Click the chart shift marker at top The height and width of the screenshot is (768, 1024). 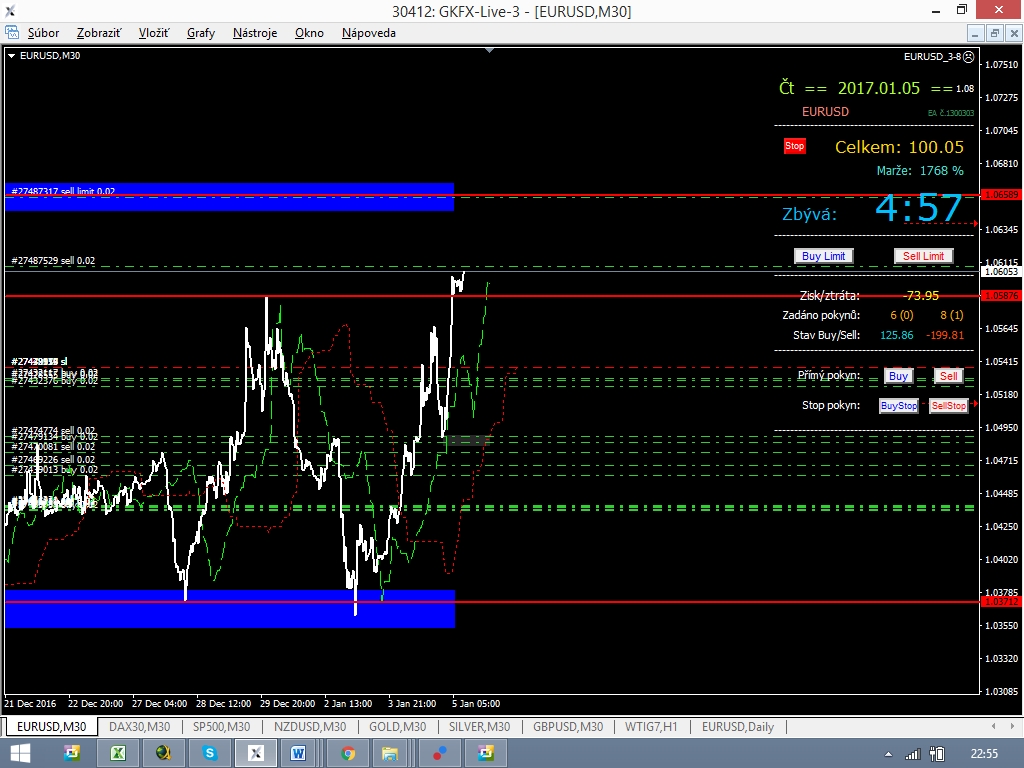coord(488,49)
